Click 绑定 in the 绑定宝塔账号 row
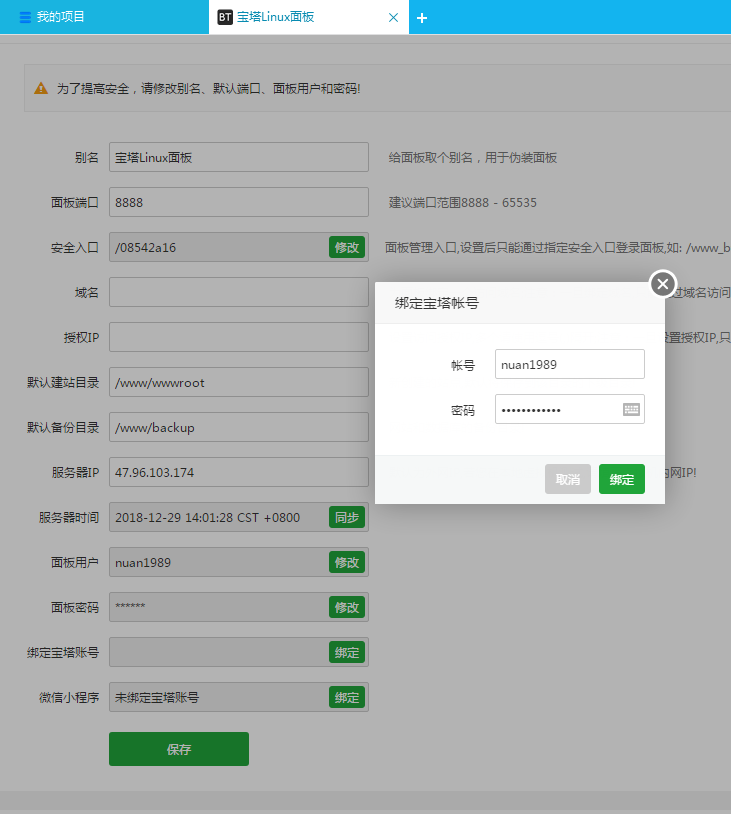Image resolution: width=731 pixels, height=814 pixels. click(347, 653)
